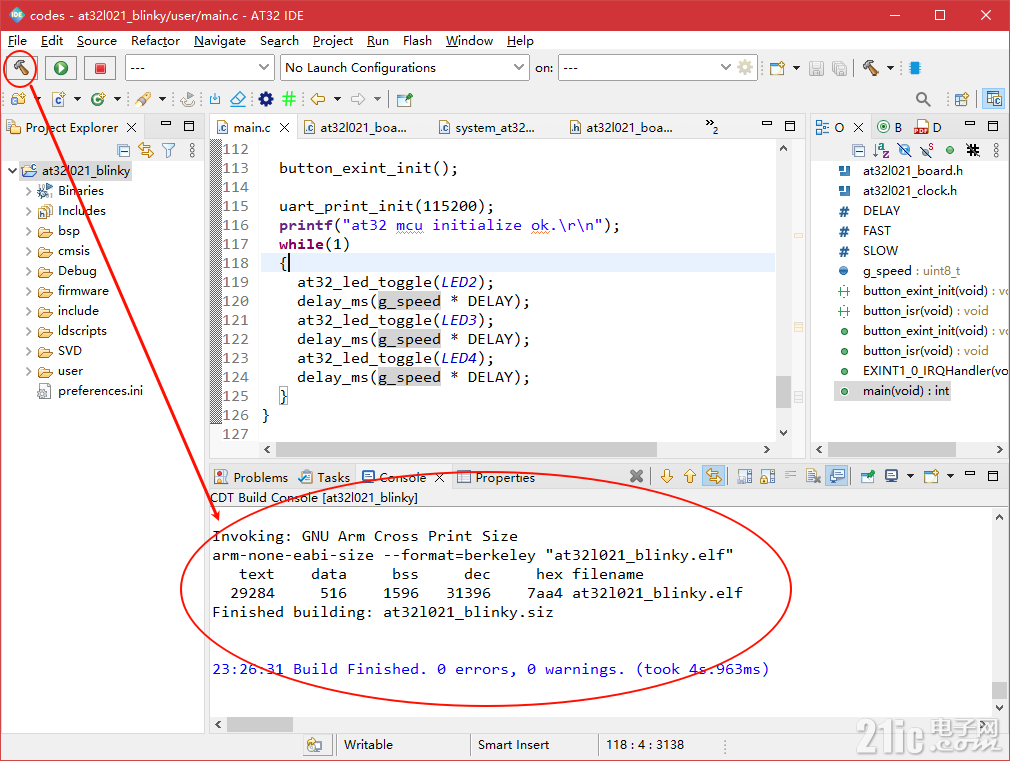Click the green Run launch button

(x=61, y=68)
